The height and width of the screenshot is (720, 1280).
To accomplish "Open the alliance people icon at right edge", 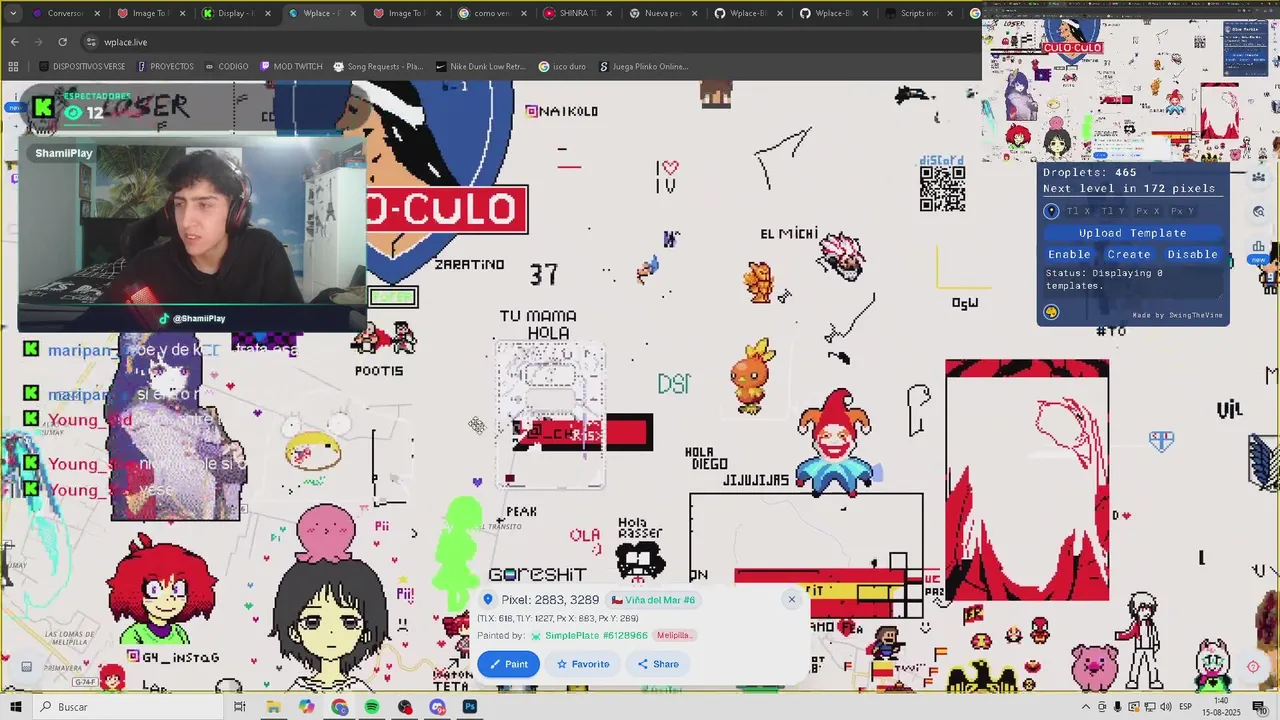I will pos(1259,177).
